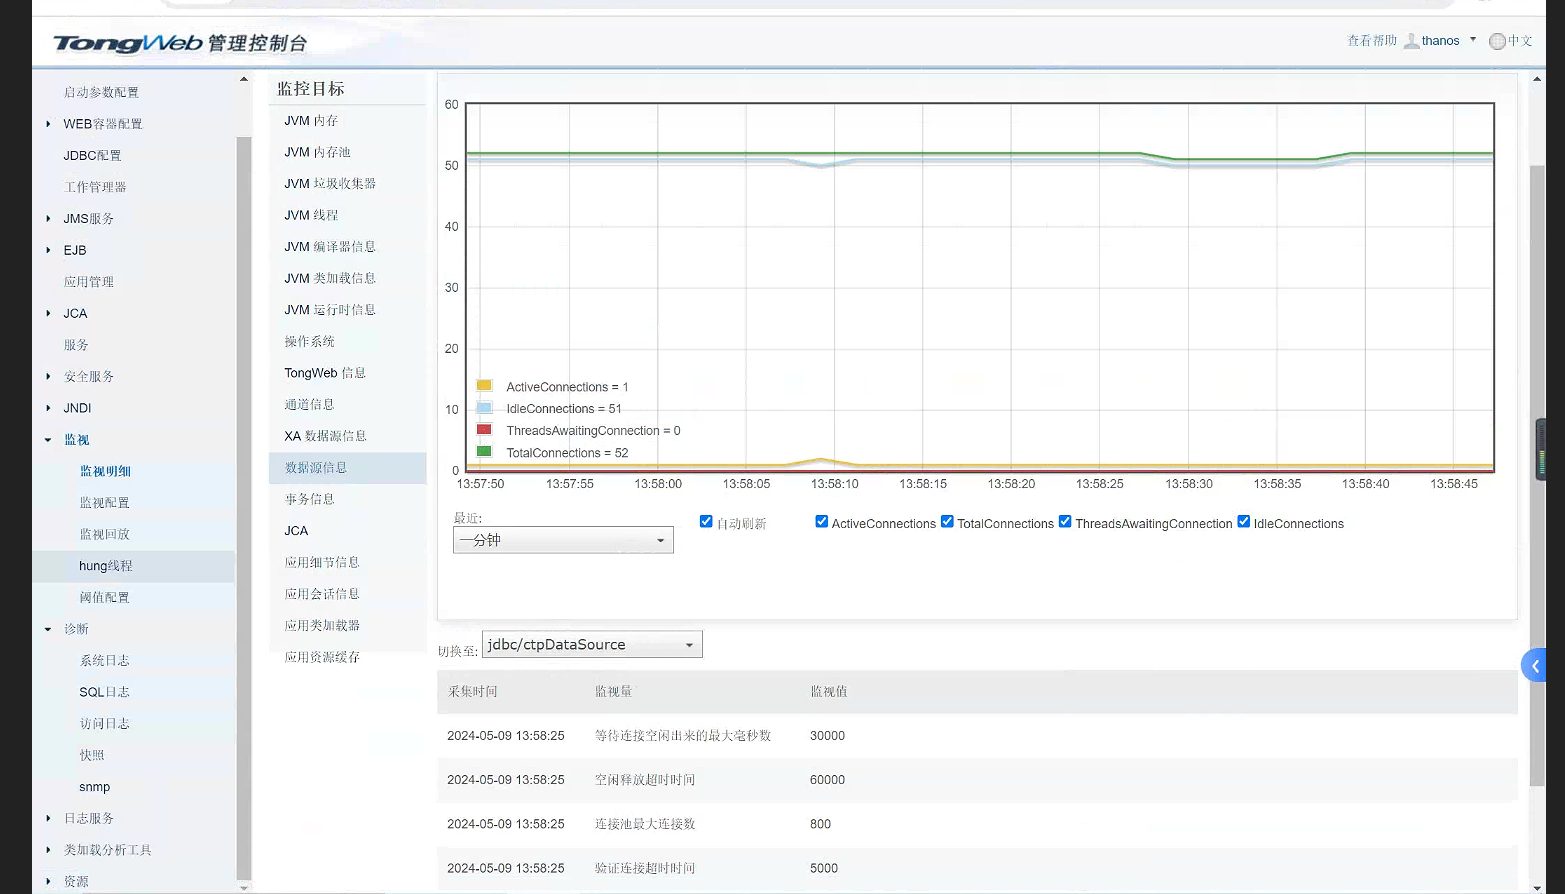
Task: Click the page scroll-down arrow at bottom right
Action: (x=1537, y=887)
